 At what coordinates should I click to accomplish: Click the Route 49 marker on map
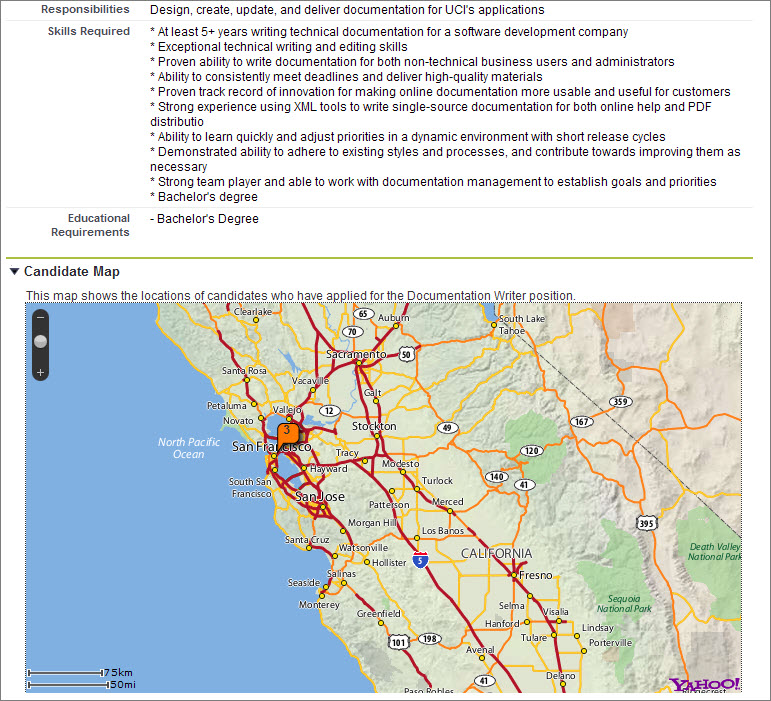pos(447,428)
